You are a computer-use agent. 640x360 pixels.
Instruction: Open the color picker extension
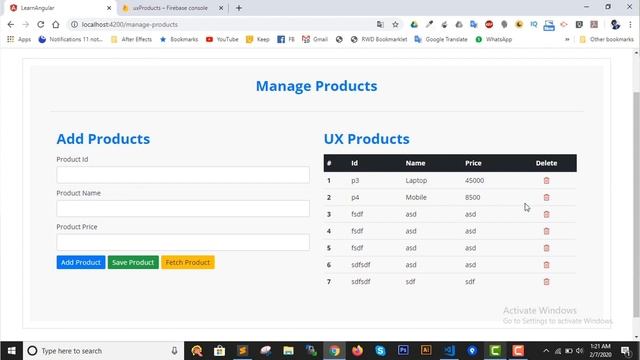[x=429, y=24]
